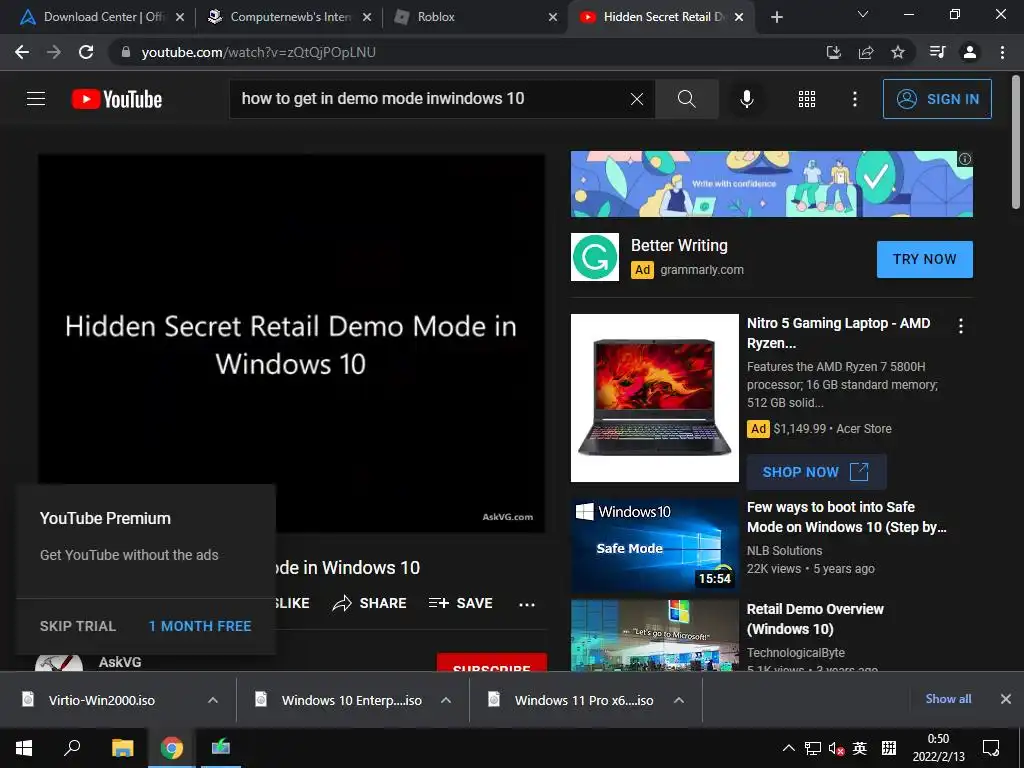Click SHOP NOW on Acer ad
The height and width of the screenshot is (768, 1024).
click(816, 472)
